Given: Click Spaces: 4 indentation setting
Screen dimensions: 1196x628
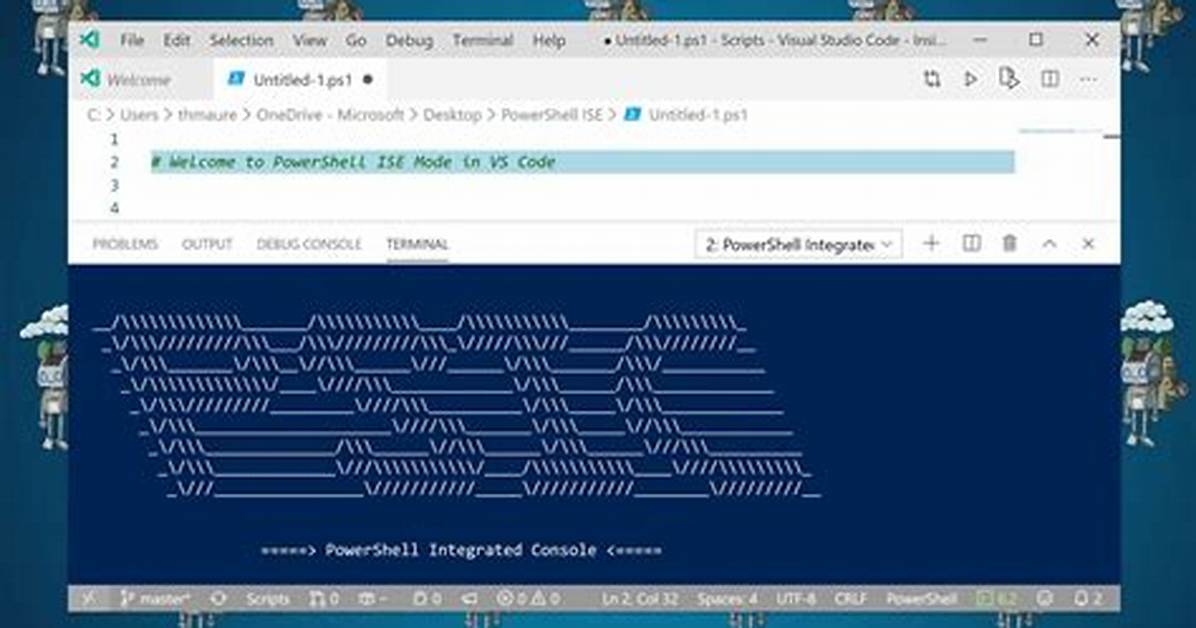Looking at the screenshot, I should [727, 599].
